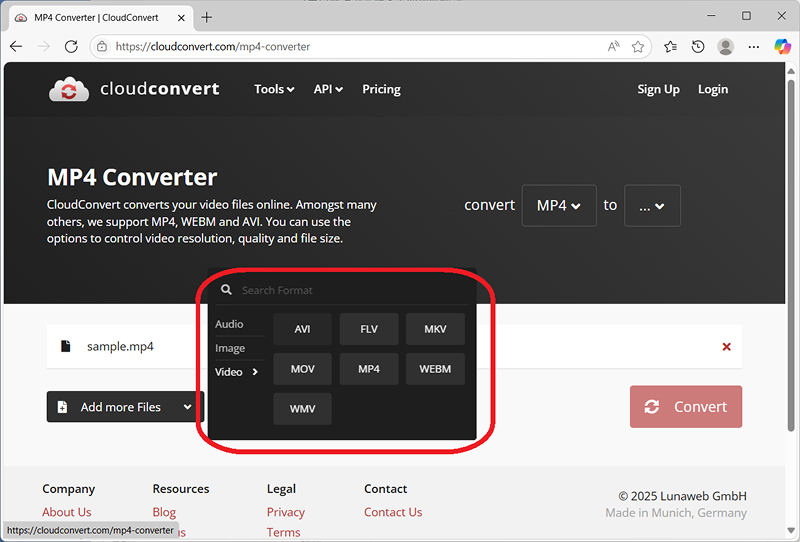The height and width of the screenshot is (542, 800).
Task: Choose WMV output format
Action: click(x=303, y=409)
